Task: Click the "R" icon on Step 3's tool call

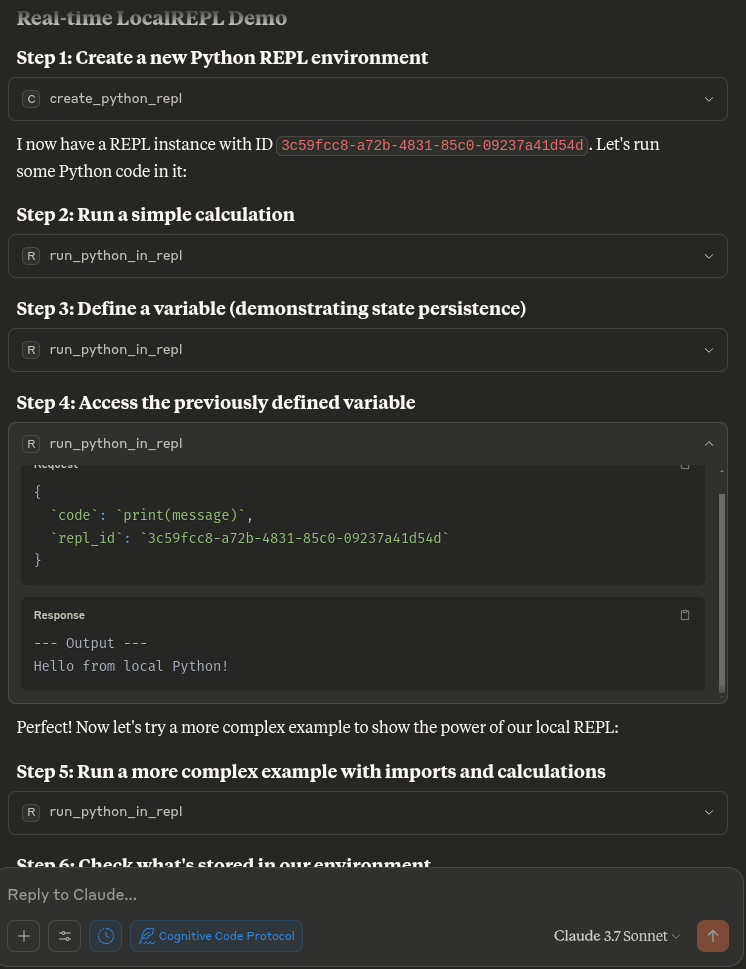Action: pos(31,350)
